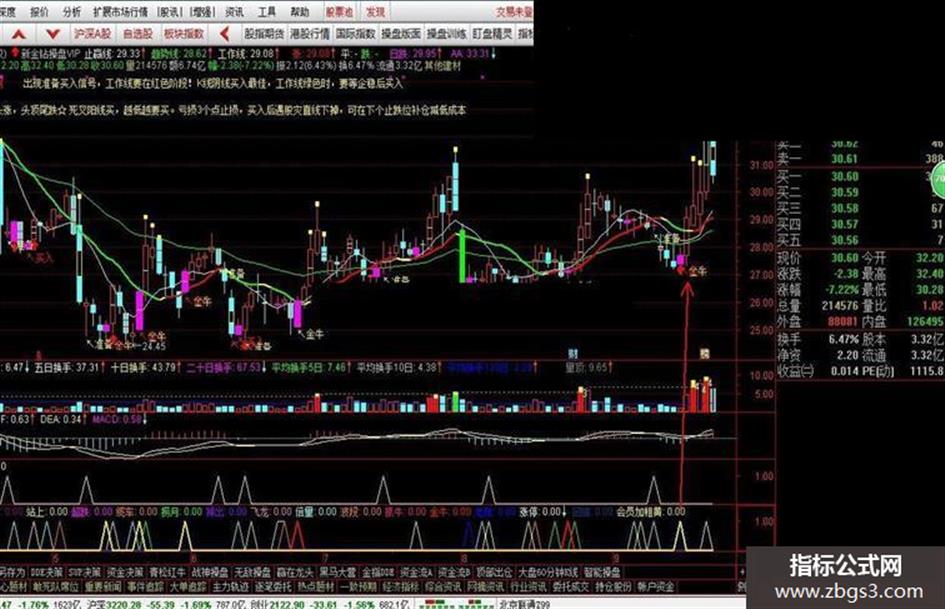The width and height of the screenshot is (945, 609).
Task: Click the 板块指数 toolbar button
Action: (x=184, y=34)
